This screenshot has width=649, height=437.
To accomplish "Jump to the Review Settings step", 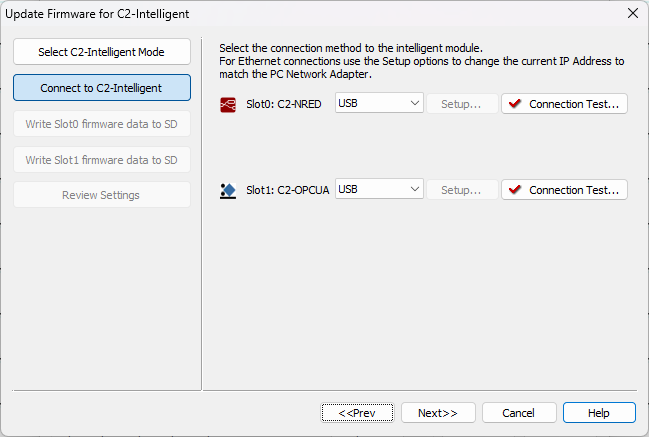I will 101,195.
